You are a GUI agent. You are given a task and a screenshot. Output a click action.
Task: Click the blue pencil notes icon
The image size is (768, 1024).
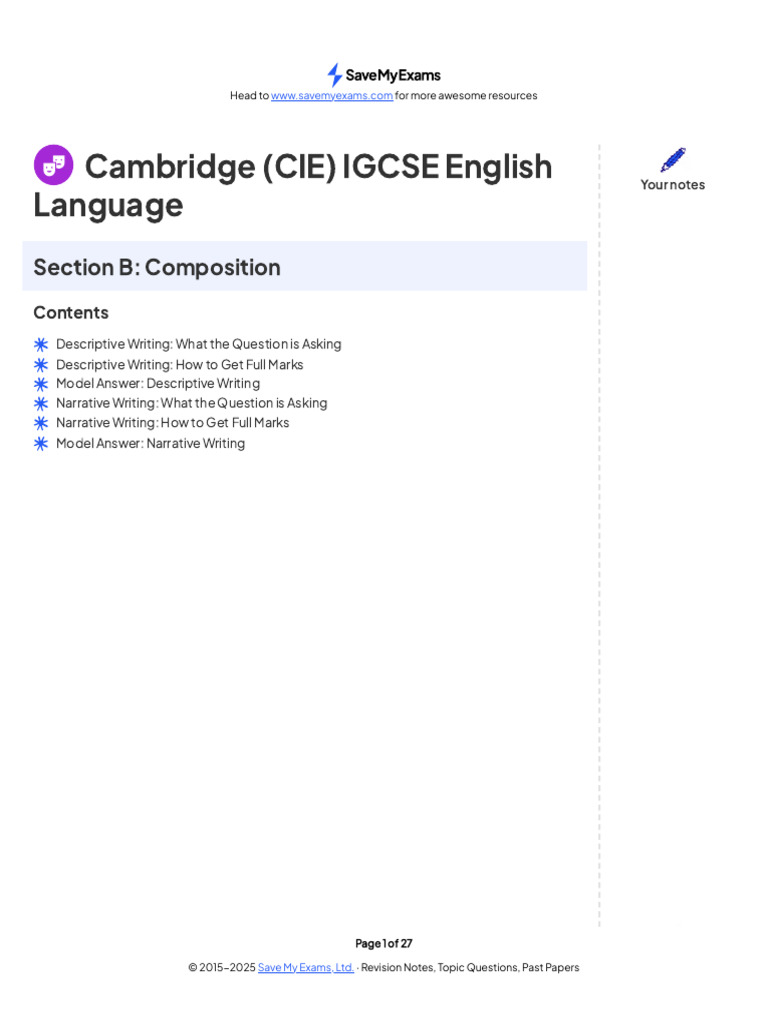tap(673, 160)
